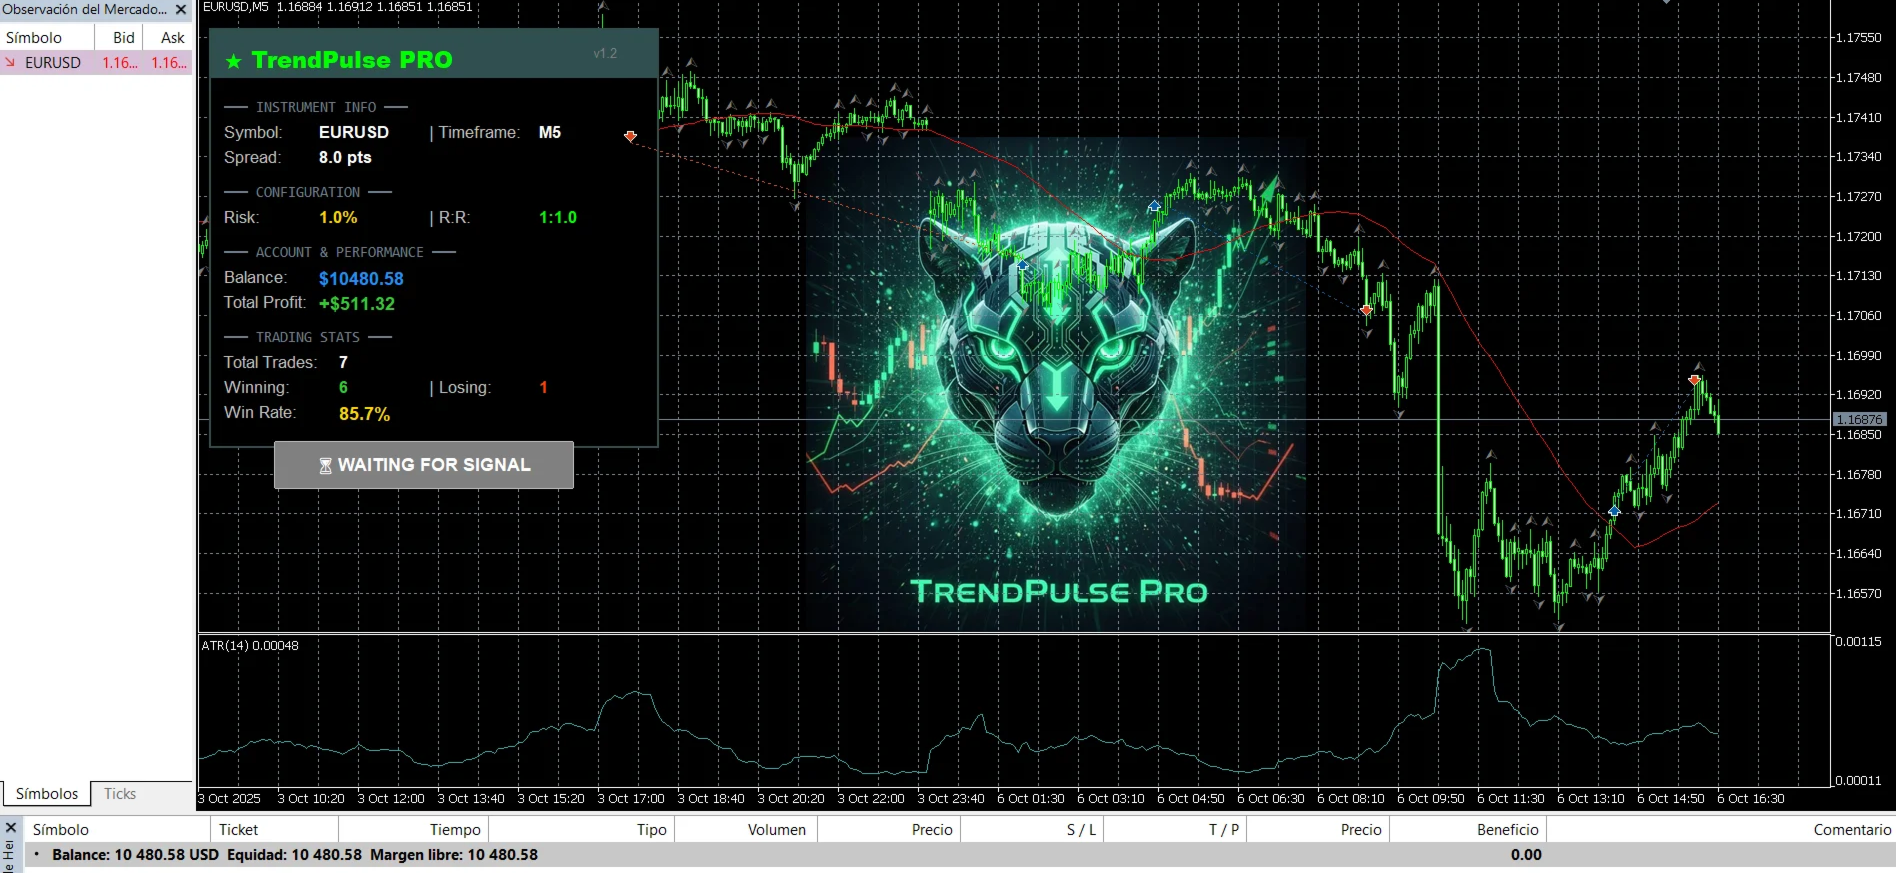The width and height of the screenshot is (1896, 873).
Task: Click the current price tag 1.16876
Action: tap(1859, 420)
